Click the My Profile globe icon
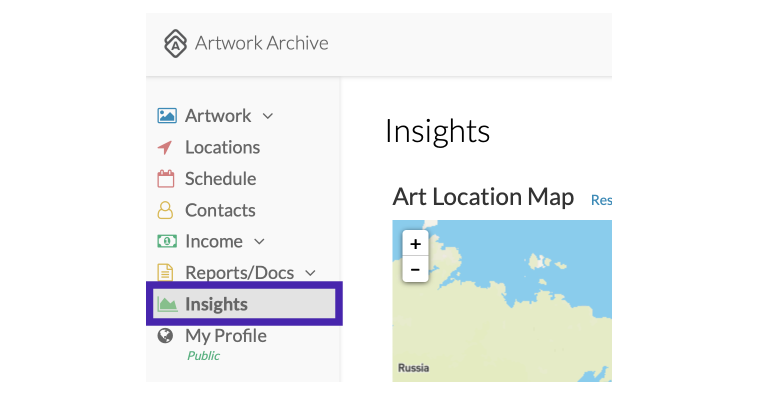757x409 pixels. pyautogui.click(x=165, y=336)
